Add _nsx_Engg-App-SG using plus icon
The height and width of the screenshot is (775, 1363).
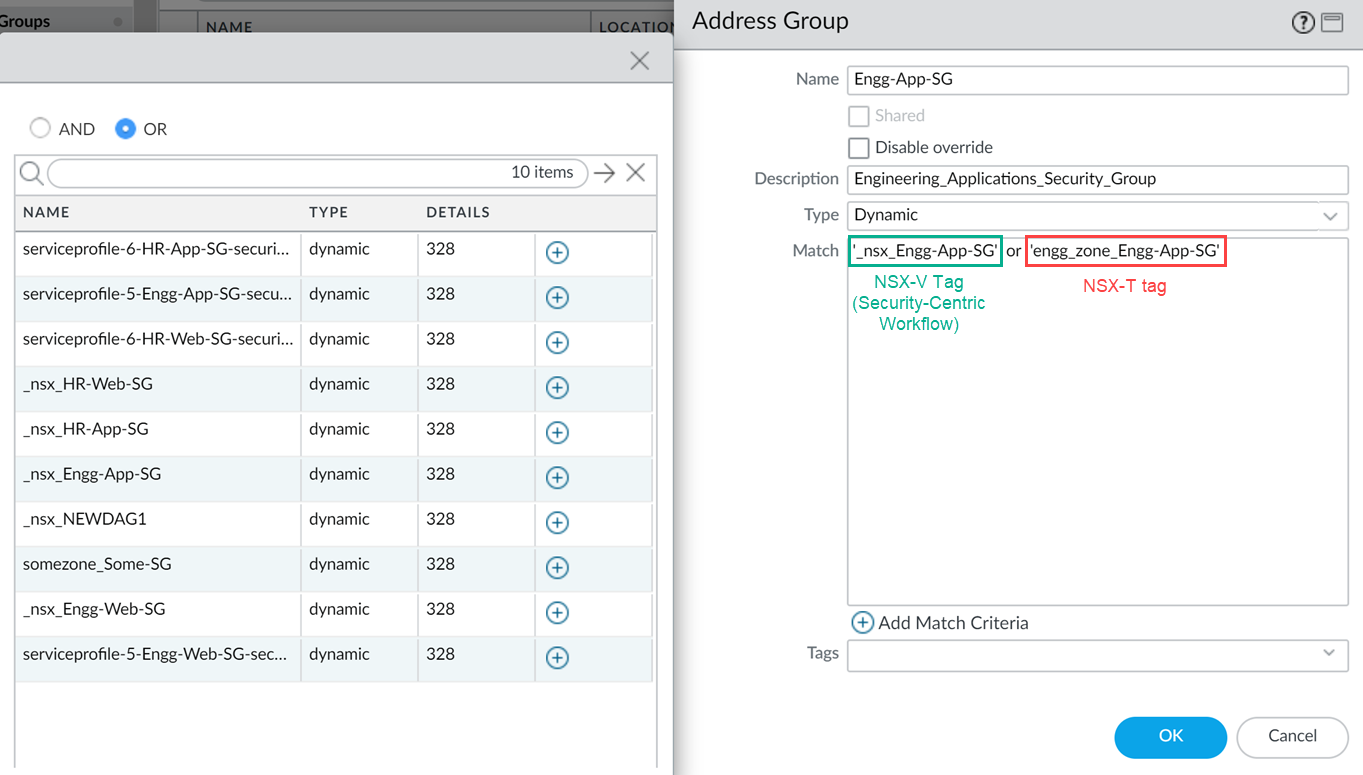557,478
